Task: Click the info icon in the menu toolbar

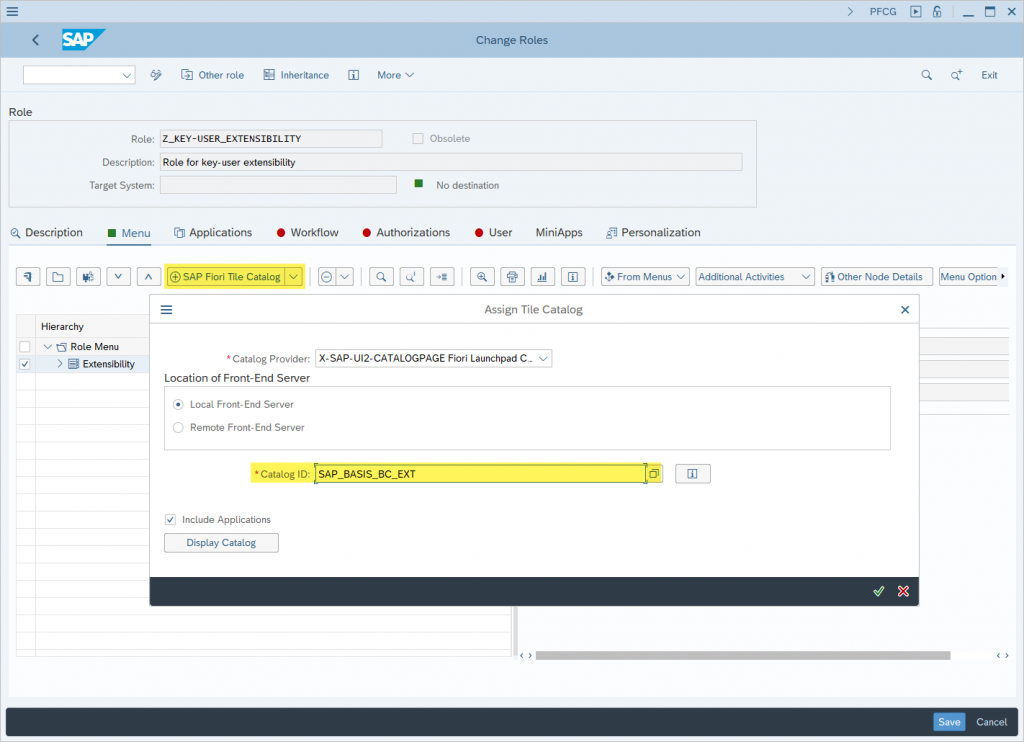Action: (x=573, y=276)
